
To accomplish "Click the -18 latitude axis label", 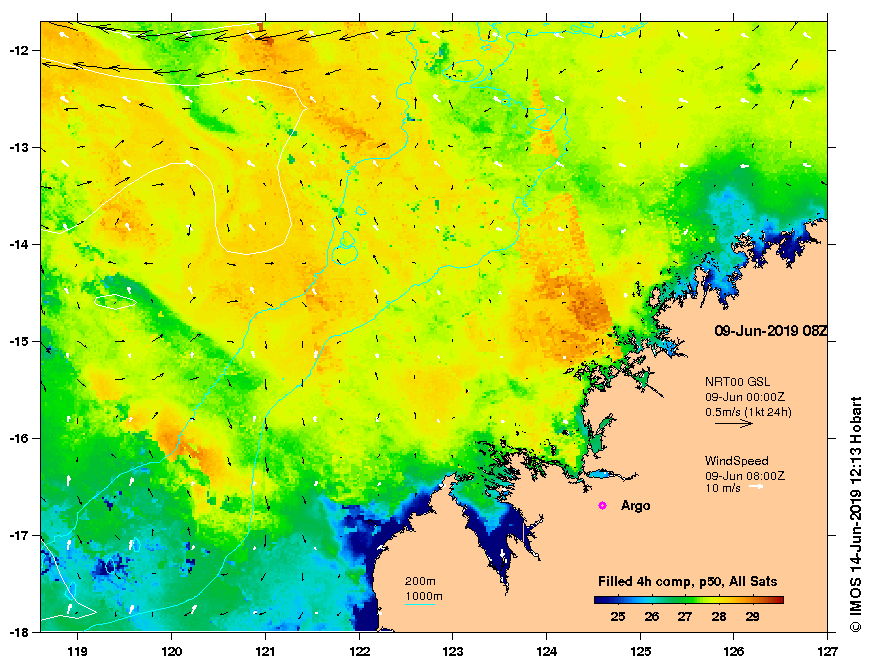I will point(17,632).
